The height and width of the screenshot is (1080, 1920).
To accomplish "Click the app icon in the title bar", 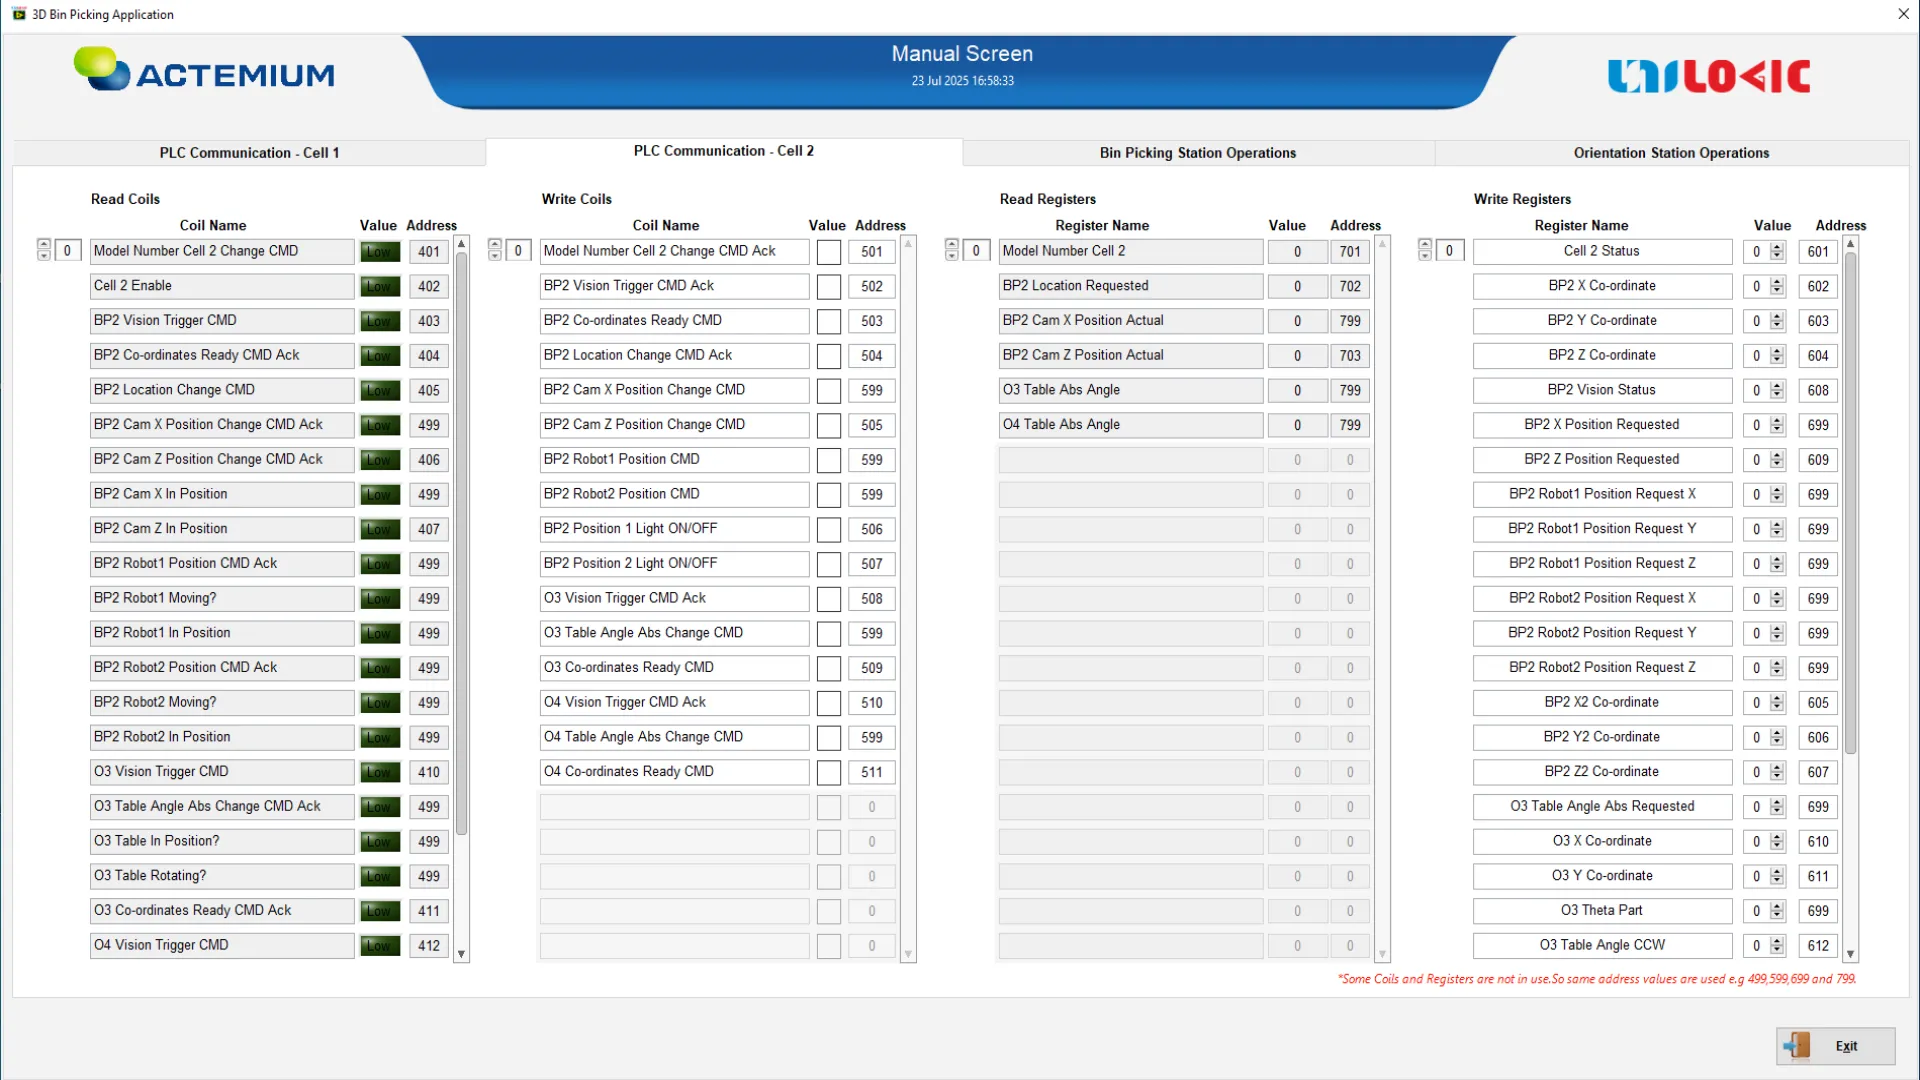I will [18, 14].
